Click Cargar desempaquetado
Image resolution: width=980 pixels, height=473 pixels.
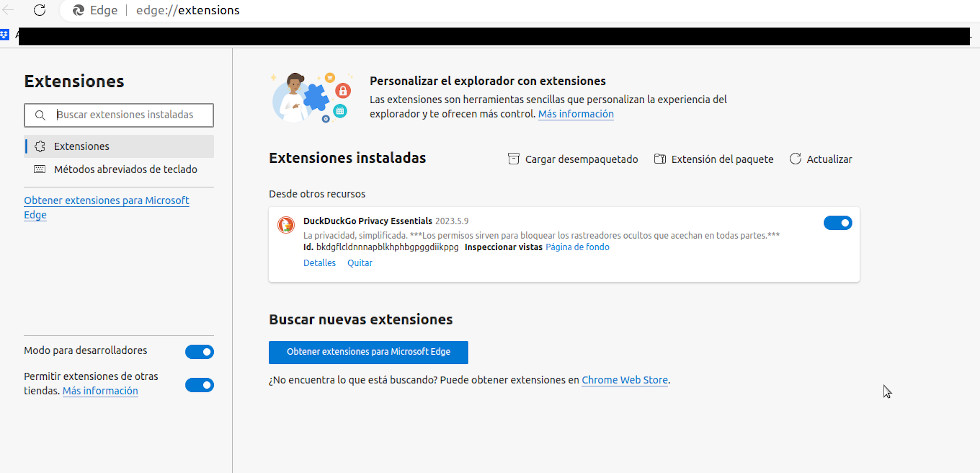573,159
